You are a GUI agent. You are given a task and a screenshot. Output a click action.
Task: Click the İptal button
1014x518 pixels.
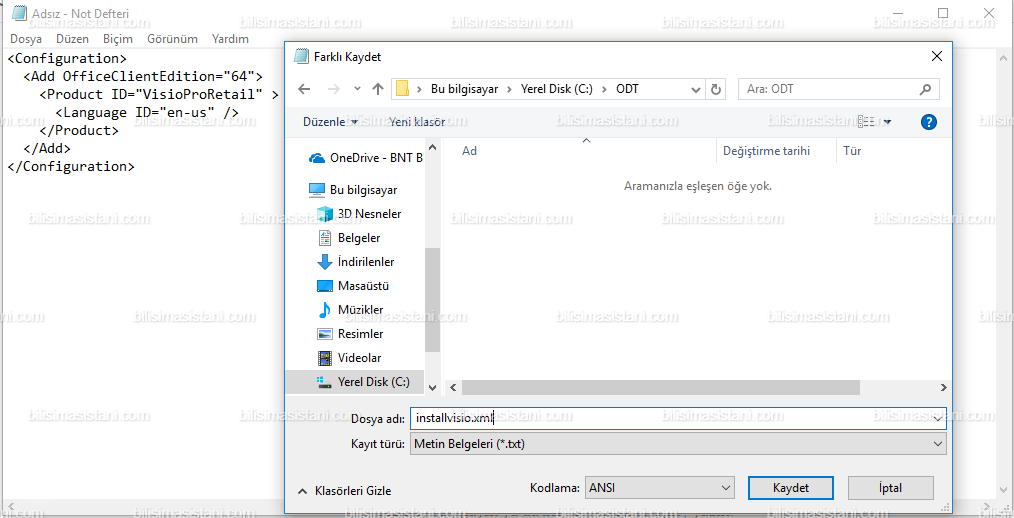coord(890,488)
